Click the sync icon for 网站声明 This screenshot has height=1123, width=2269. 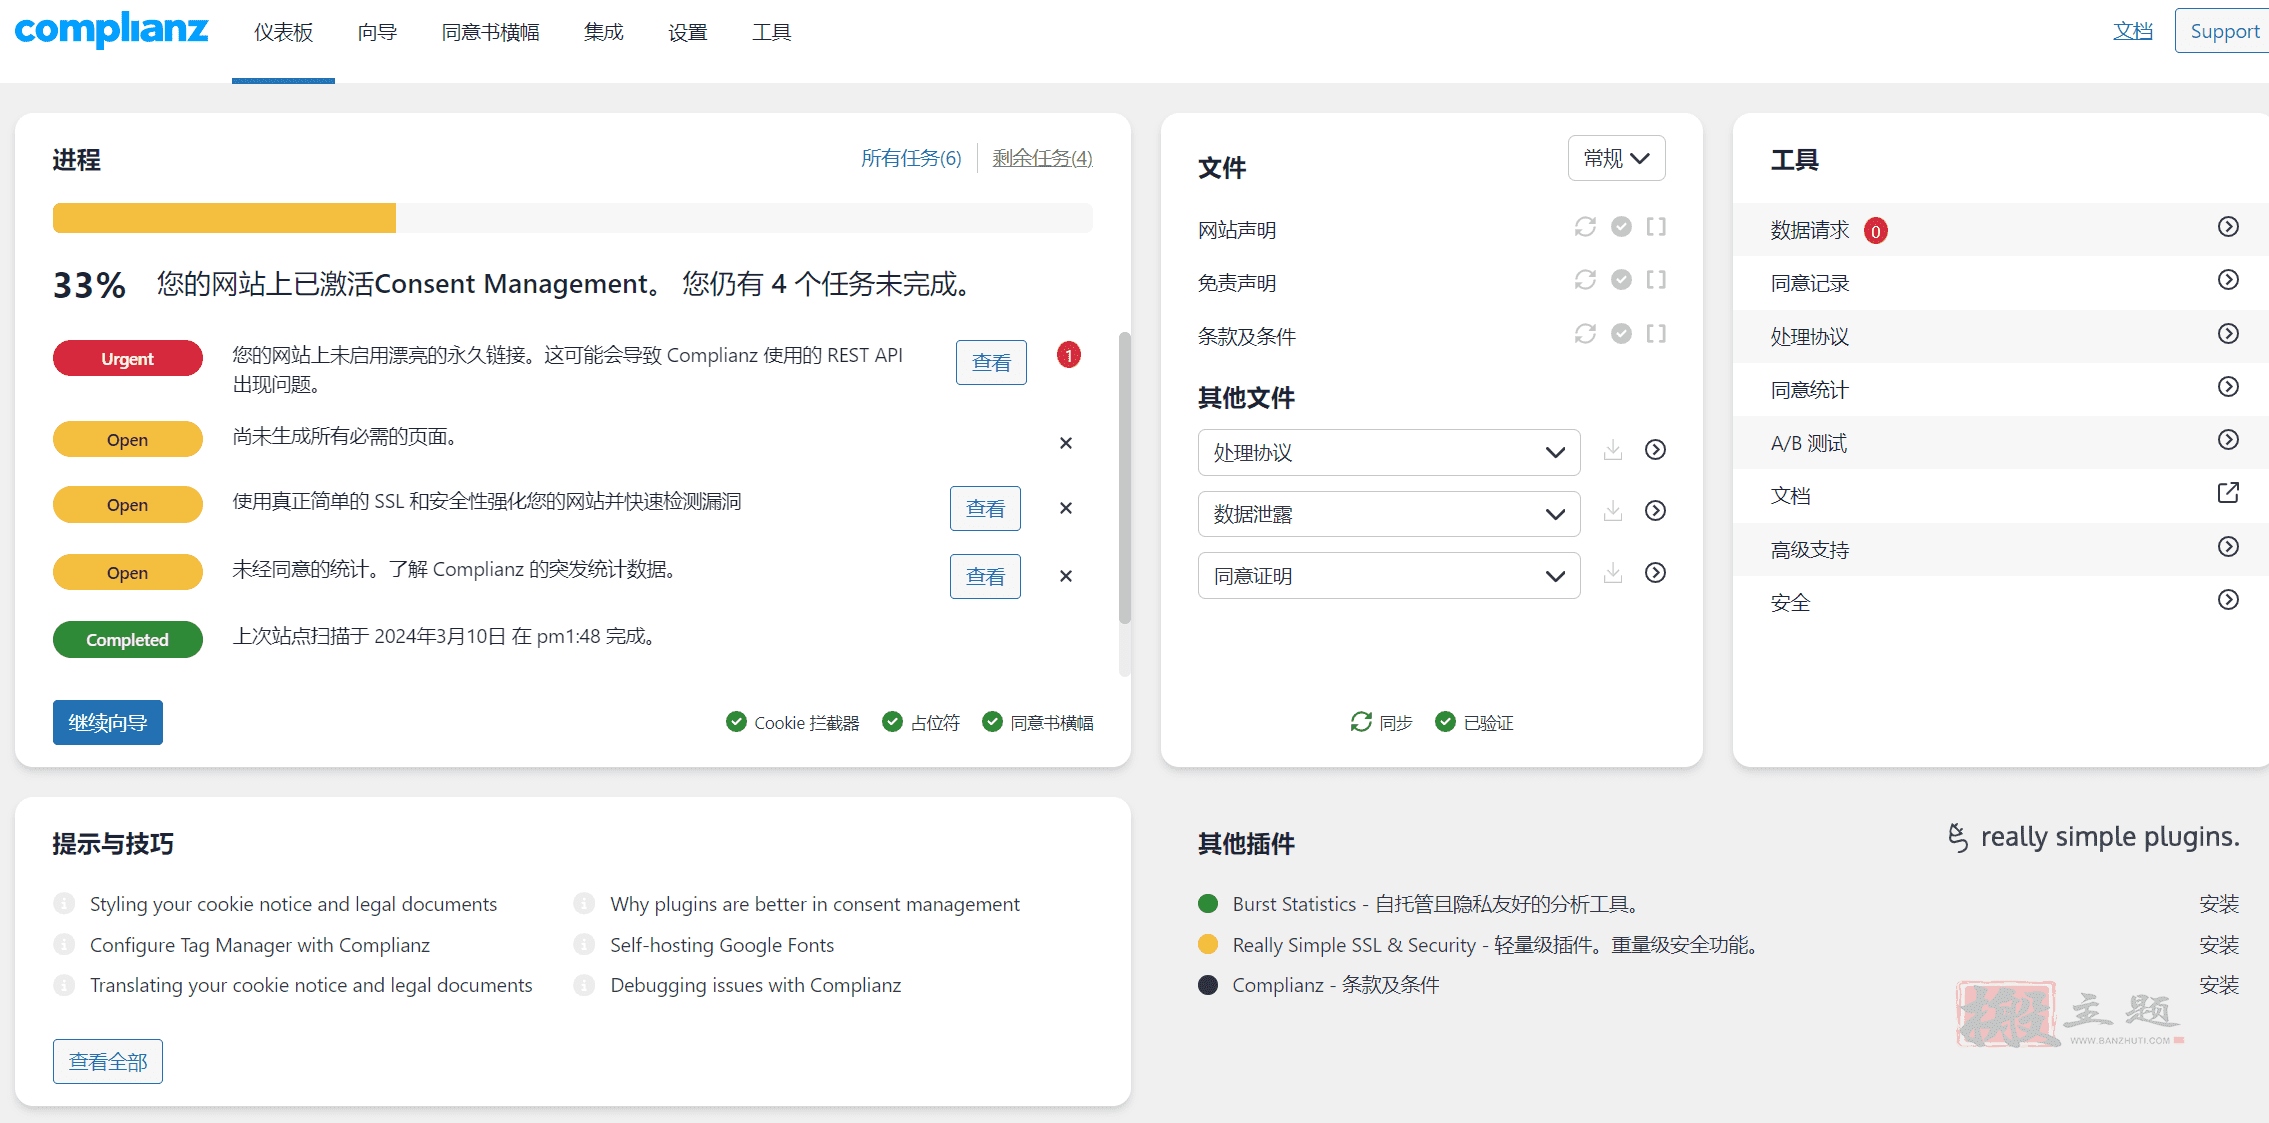pos(1585,227)
